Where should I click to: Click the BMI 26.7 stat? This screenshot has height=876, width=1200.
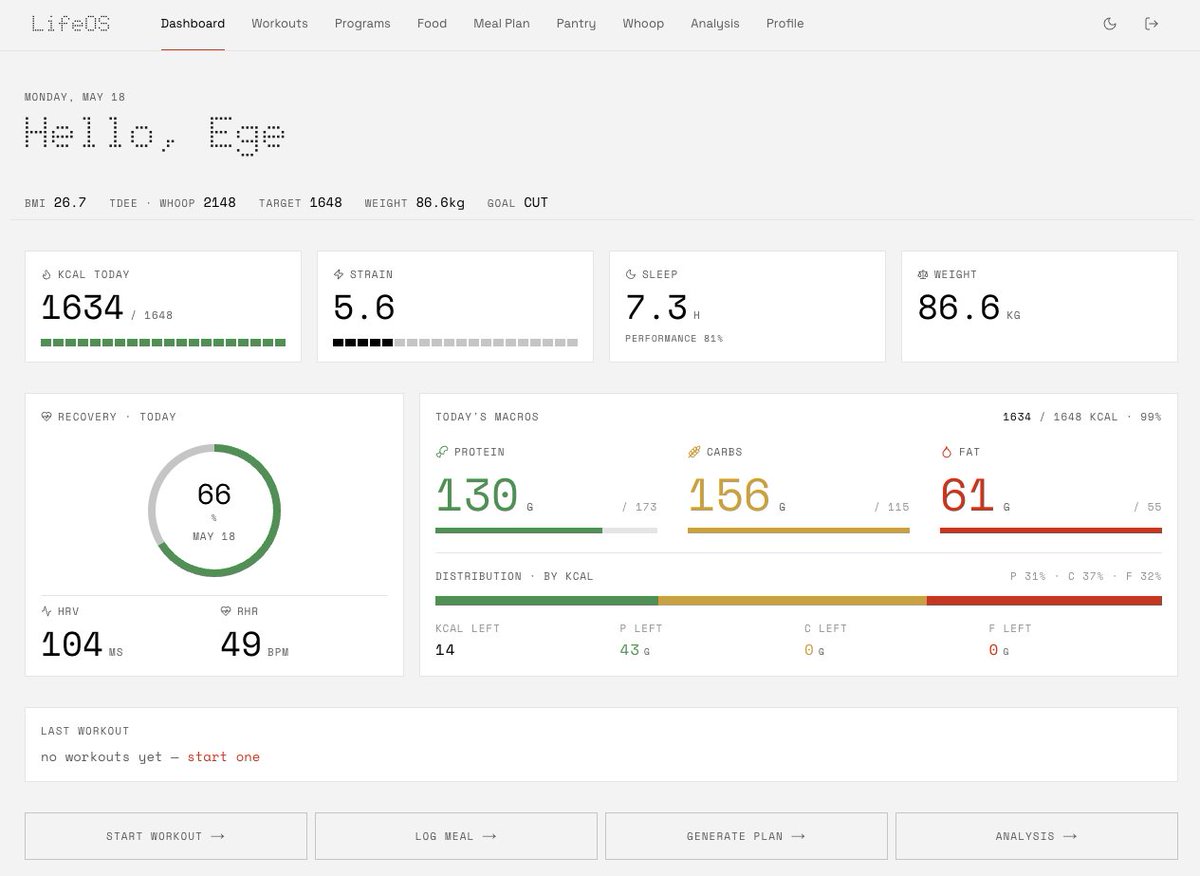(56, 203)
